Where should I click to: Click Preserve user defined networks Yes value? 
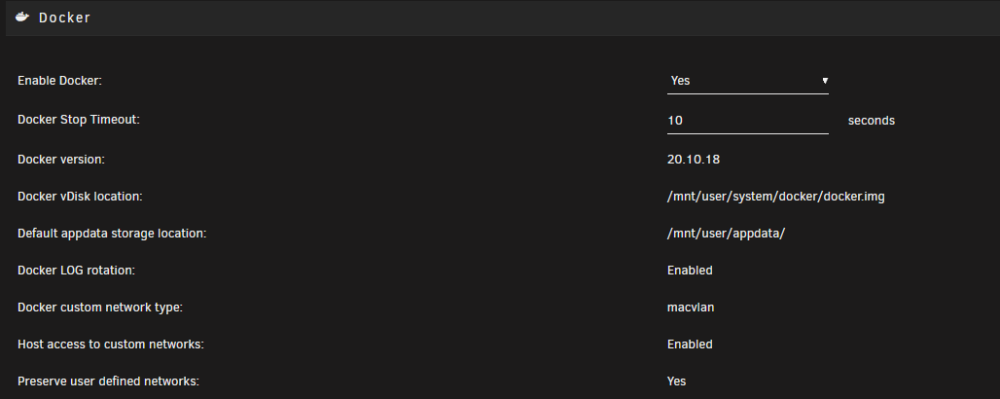[677, 381]
